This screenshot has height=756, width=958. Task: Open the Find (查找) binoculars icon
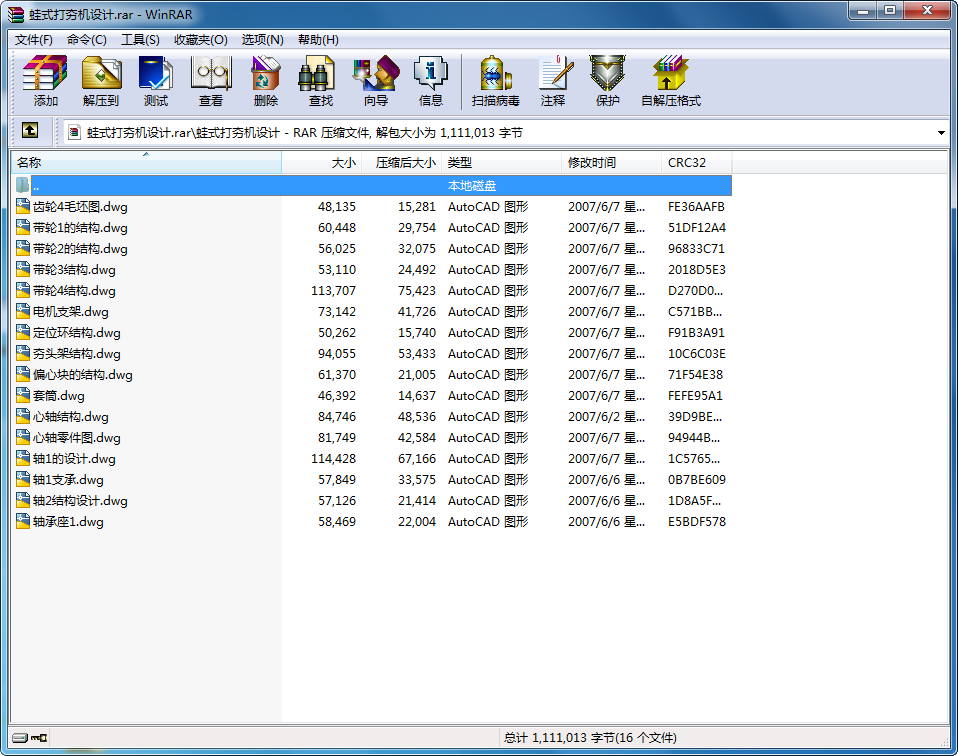coord(320,81)
